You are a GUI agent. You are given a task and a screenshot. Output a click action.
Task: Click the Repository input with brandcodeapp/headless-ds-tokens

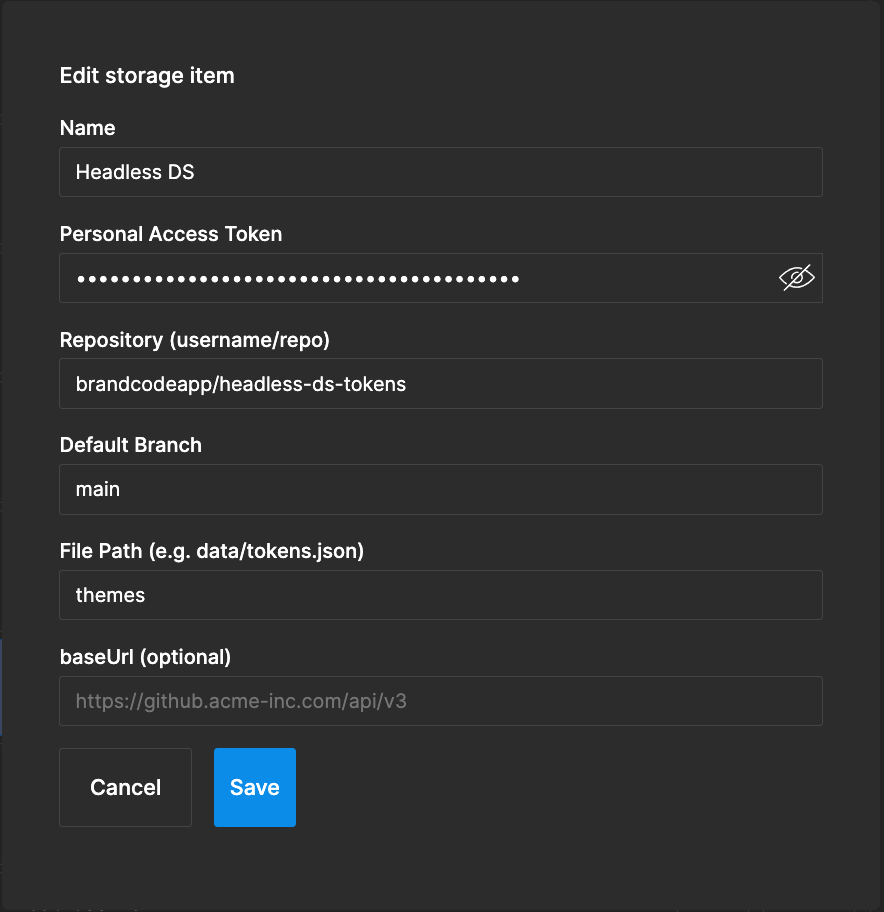tap(441, 384)
